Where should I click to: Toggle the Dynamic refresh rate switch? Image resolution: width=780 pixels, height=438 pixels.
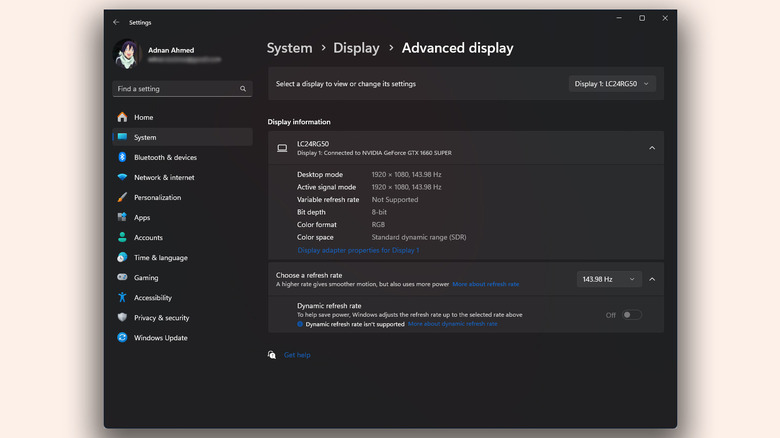[x=631, y=315]
